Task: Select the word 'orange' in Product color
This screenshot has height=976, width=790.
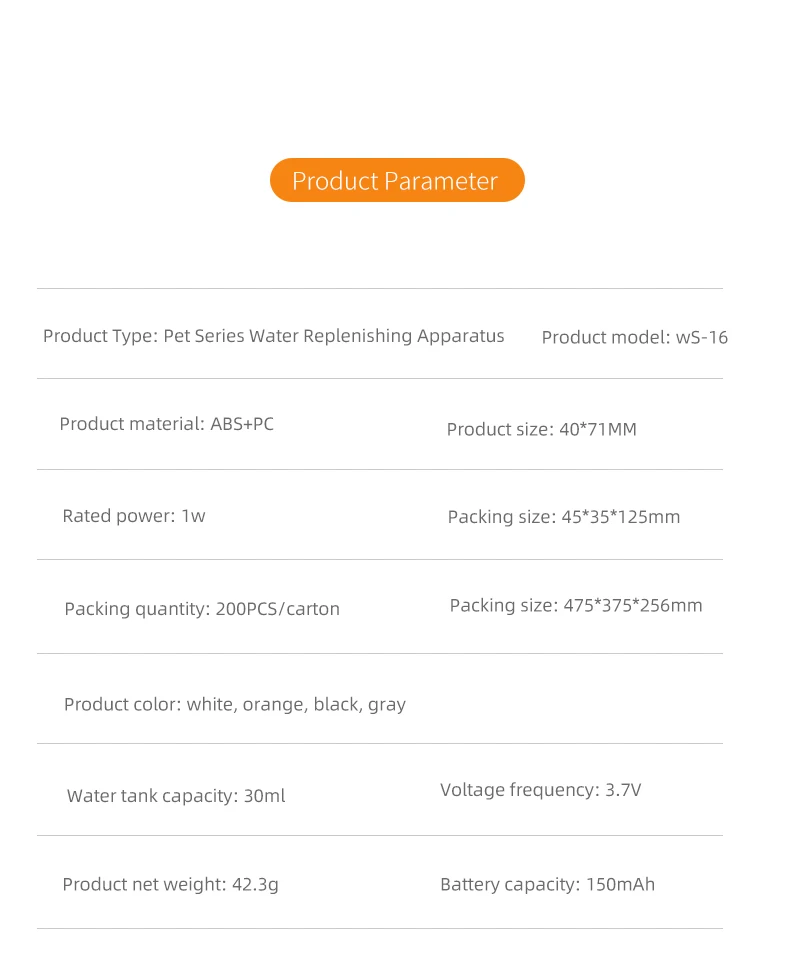Action: (x=273, y=705)
